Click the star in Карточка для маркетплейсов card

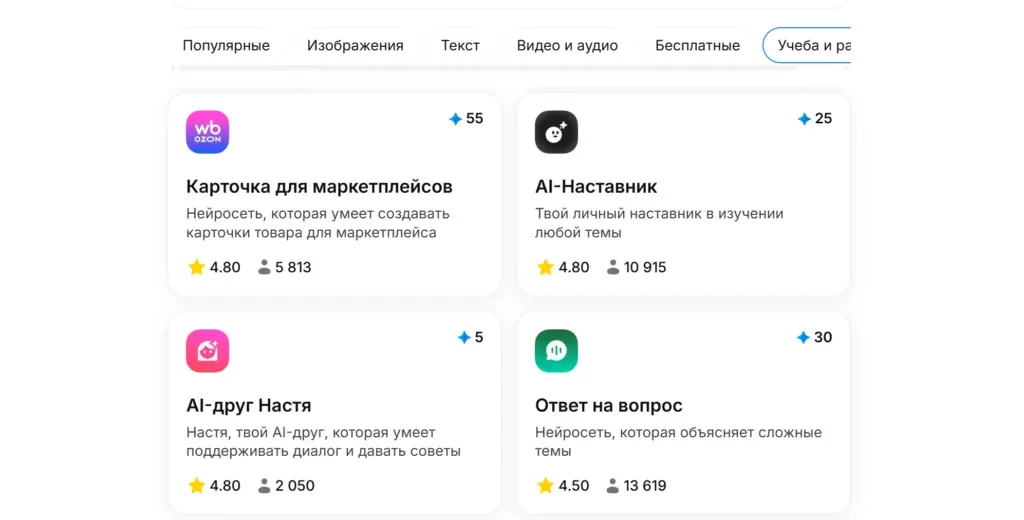pos(196,267)
